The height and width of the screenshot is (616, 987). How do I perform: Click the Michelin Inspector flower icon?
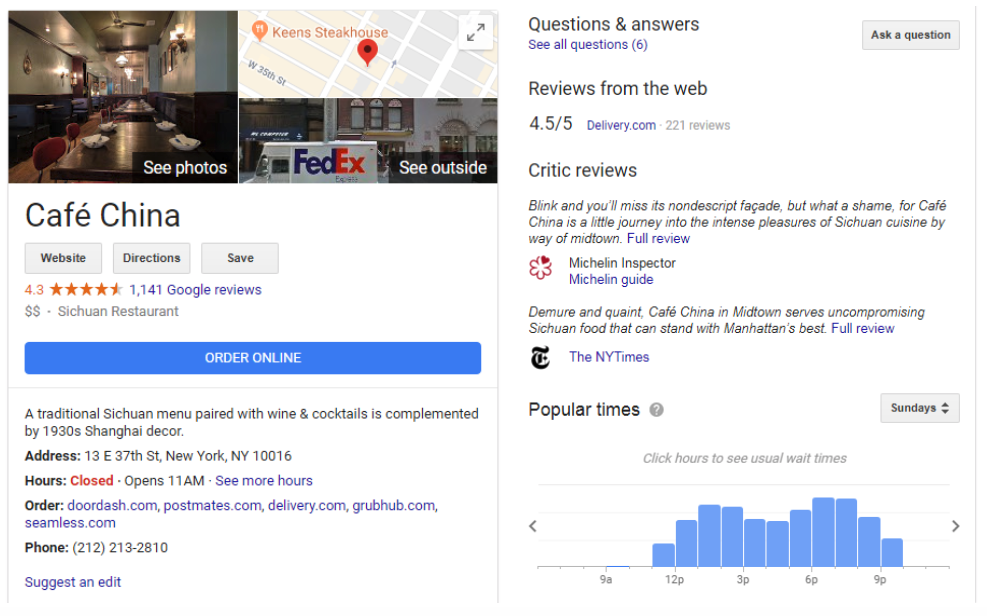(541, 268)
